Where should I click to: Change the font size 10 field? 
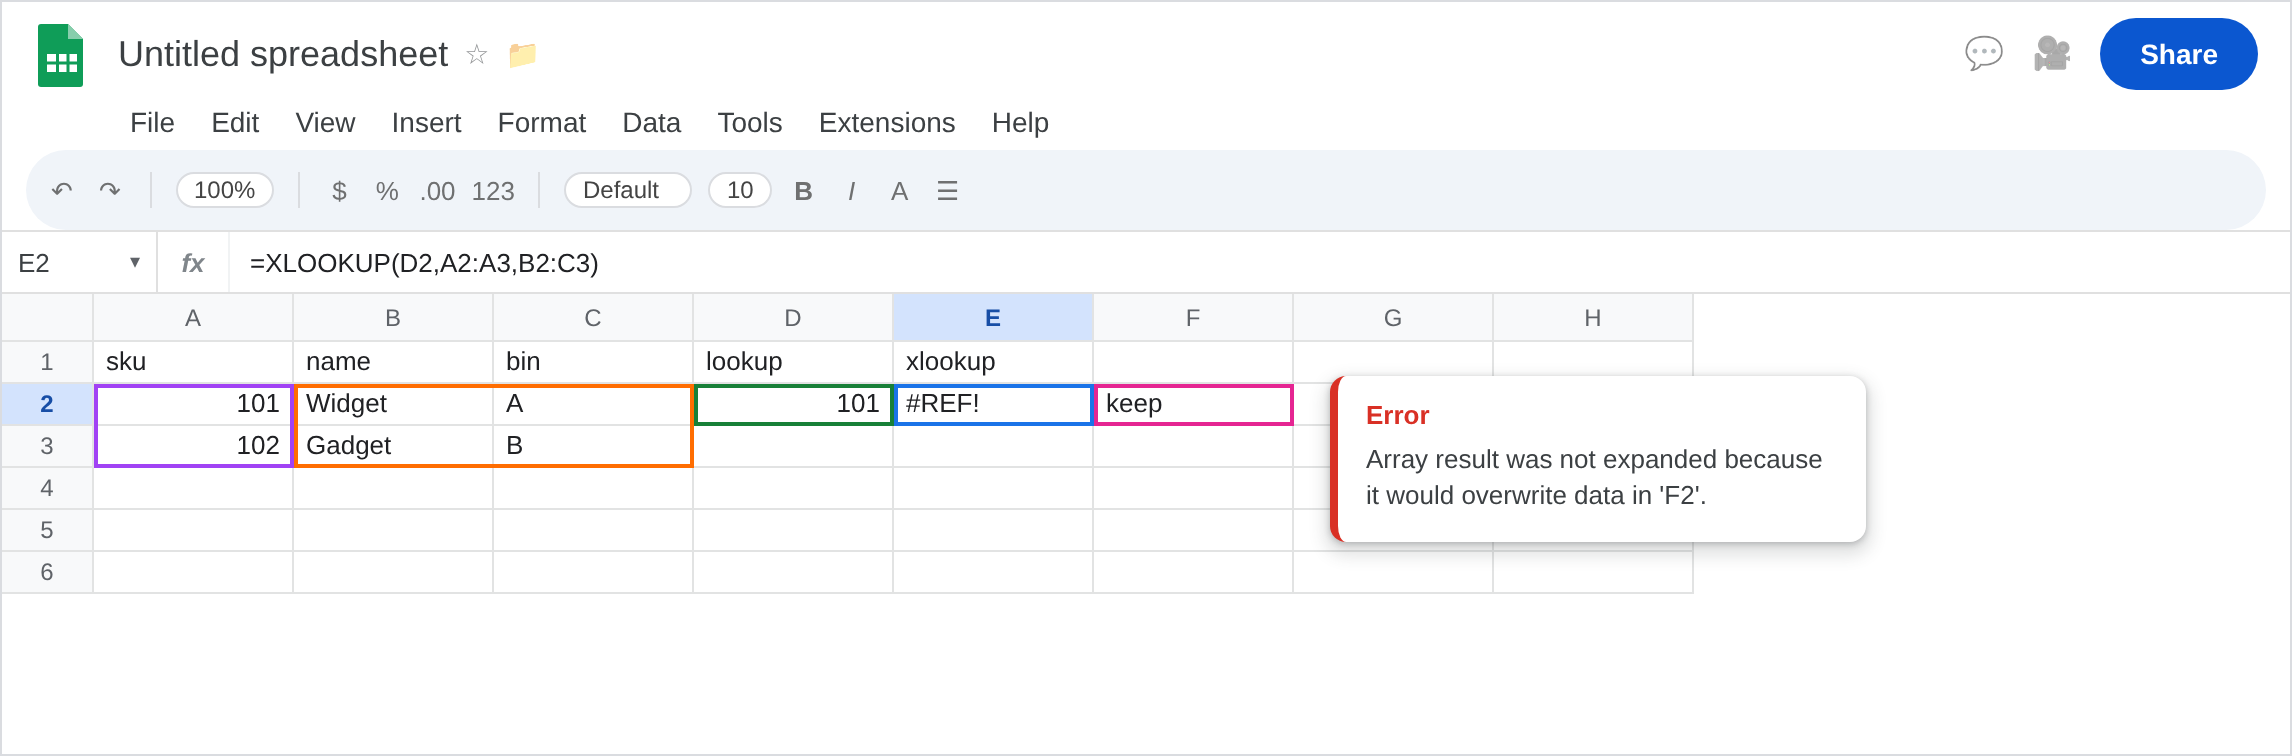pos(740,190)
